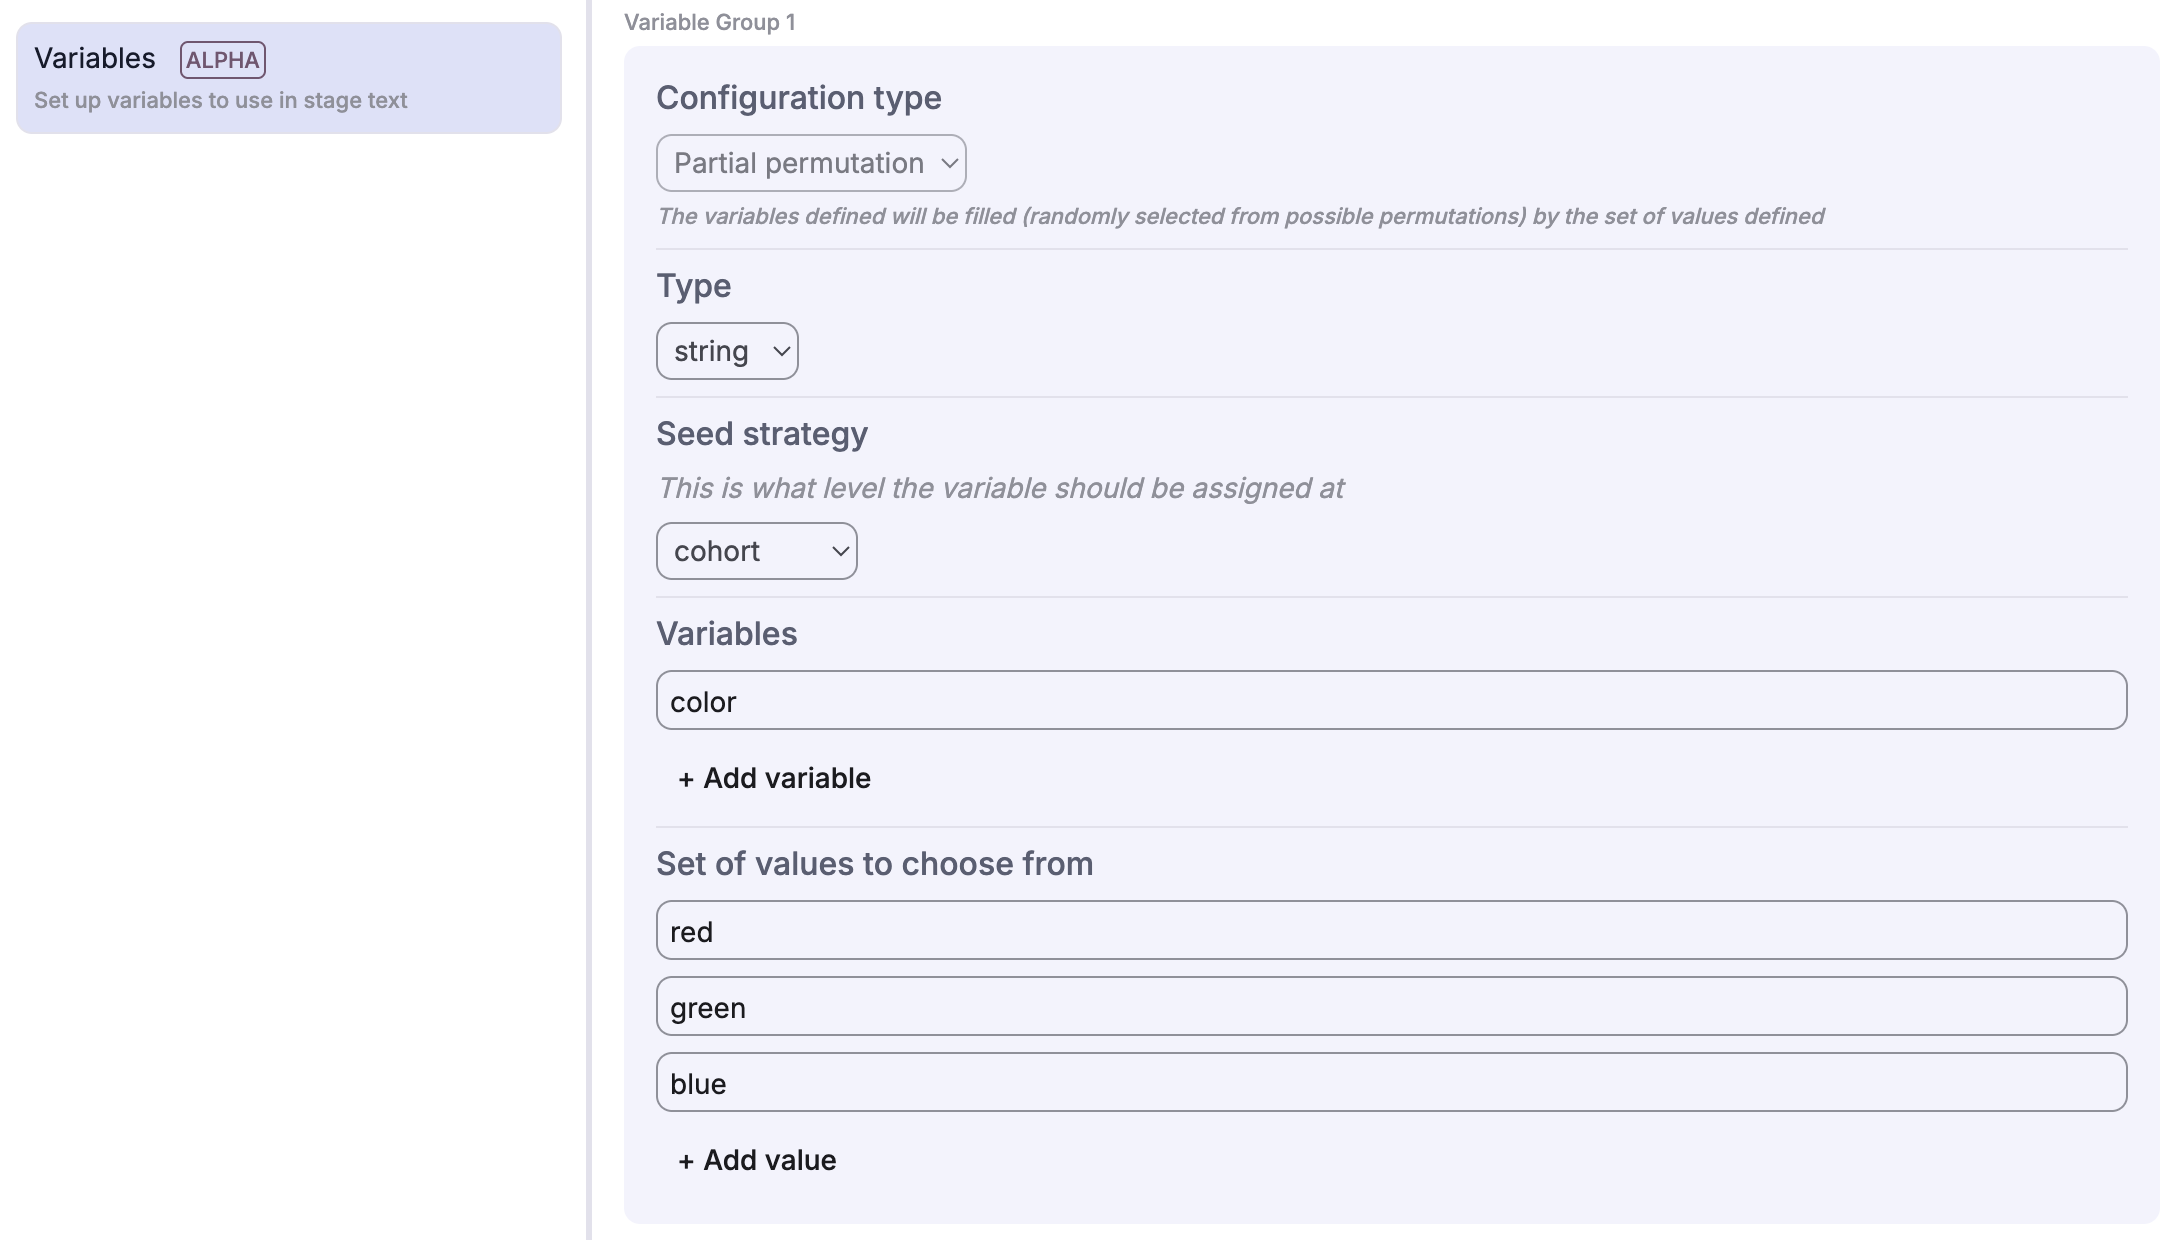Click the Variable Group 1 header label
2178x1240 pixels.
pyautogui.click(x=709, y=21)
